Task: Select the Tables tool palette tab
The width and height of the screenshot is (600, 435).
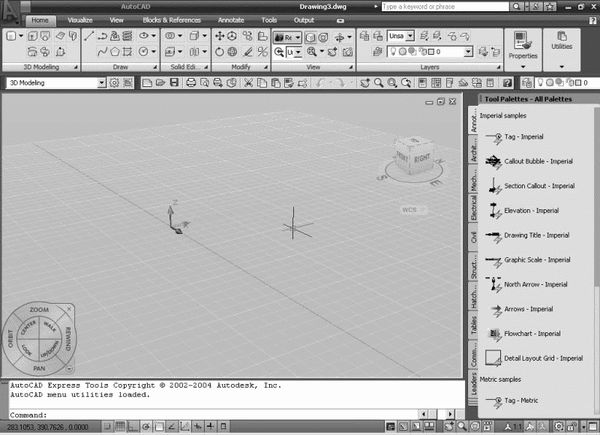Action: click(x=473, y=325)
